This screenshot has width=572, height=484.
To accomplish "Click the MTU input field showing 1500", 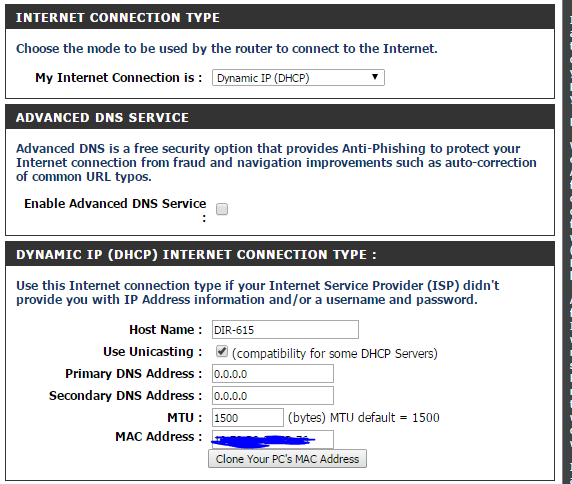I will (248, 418).
